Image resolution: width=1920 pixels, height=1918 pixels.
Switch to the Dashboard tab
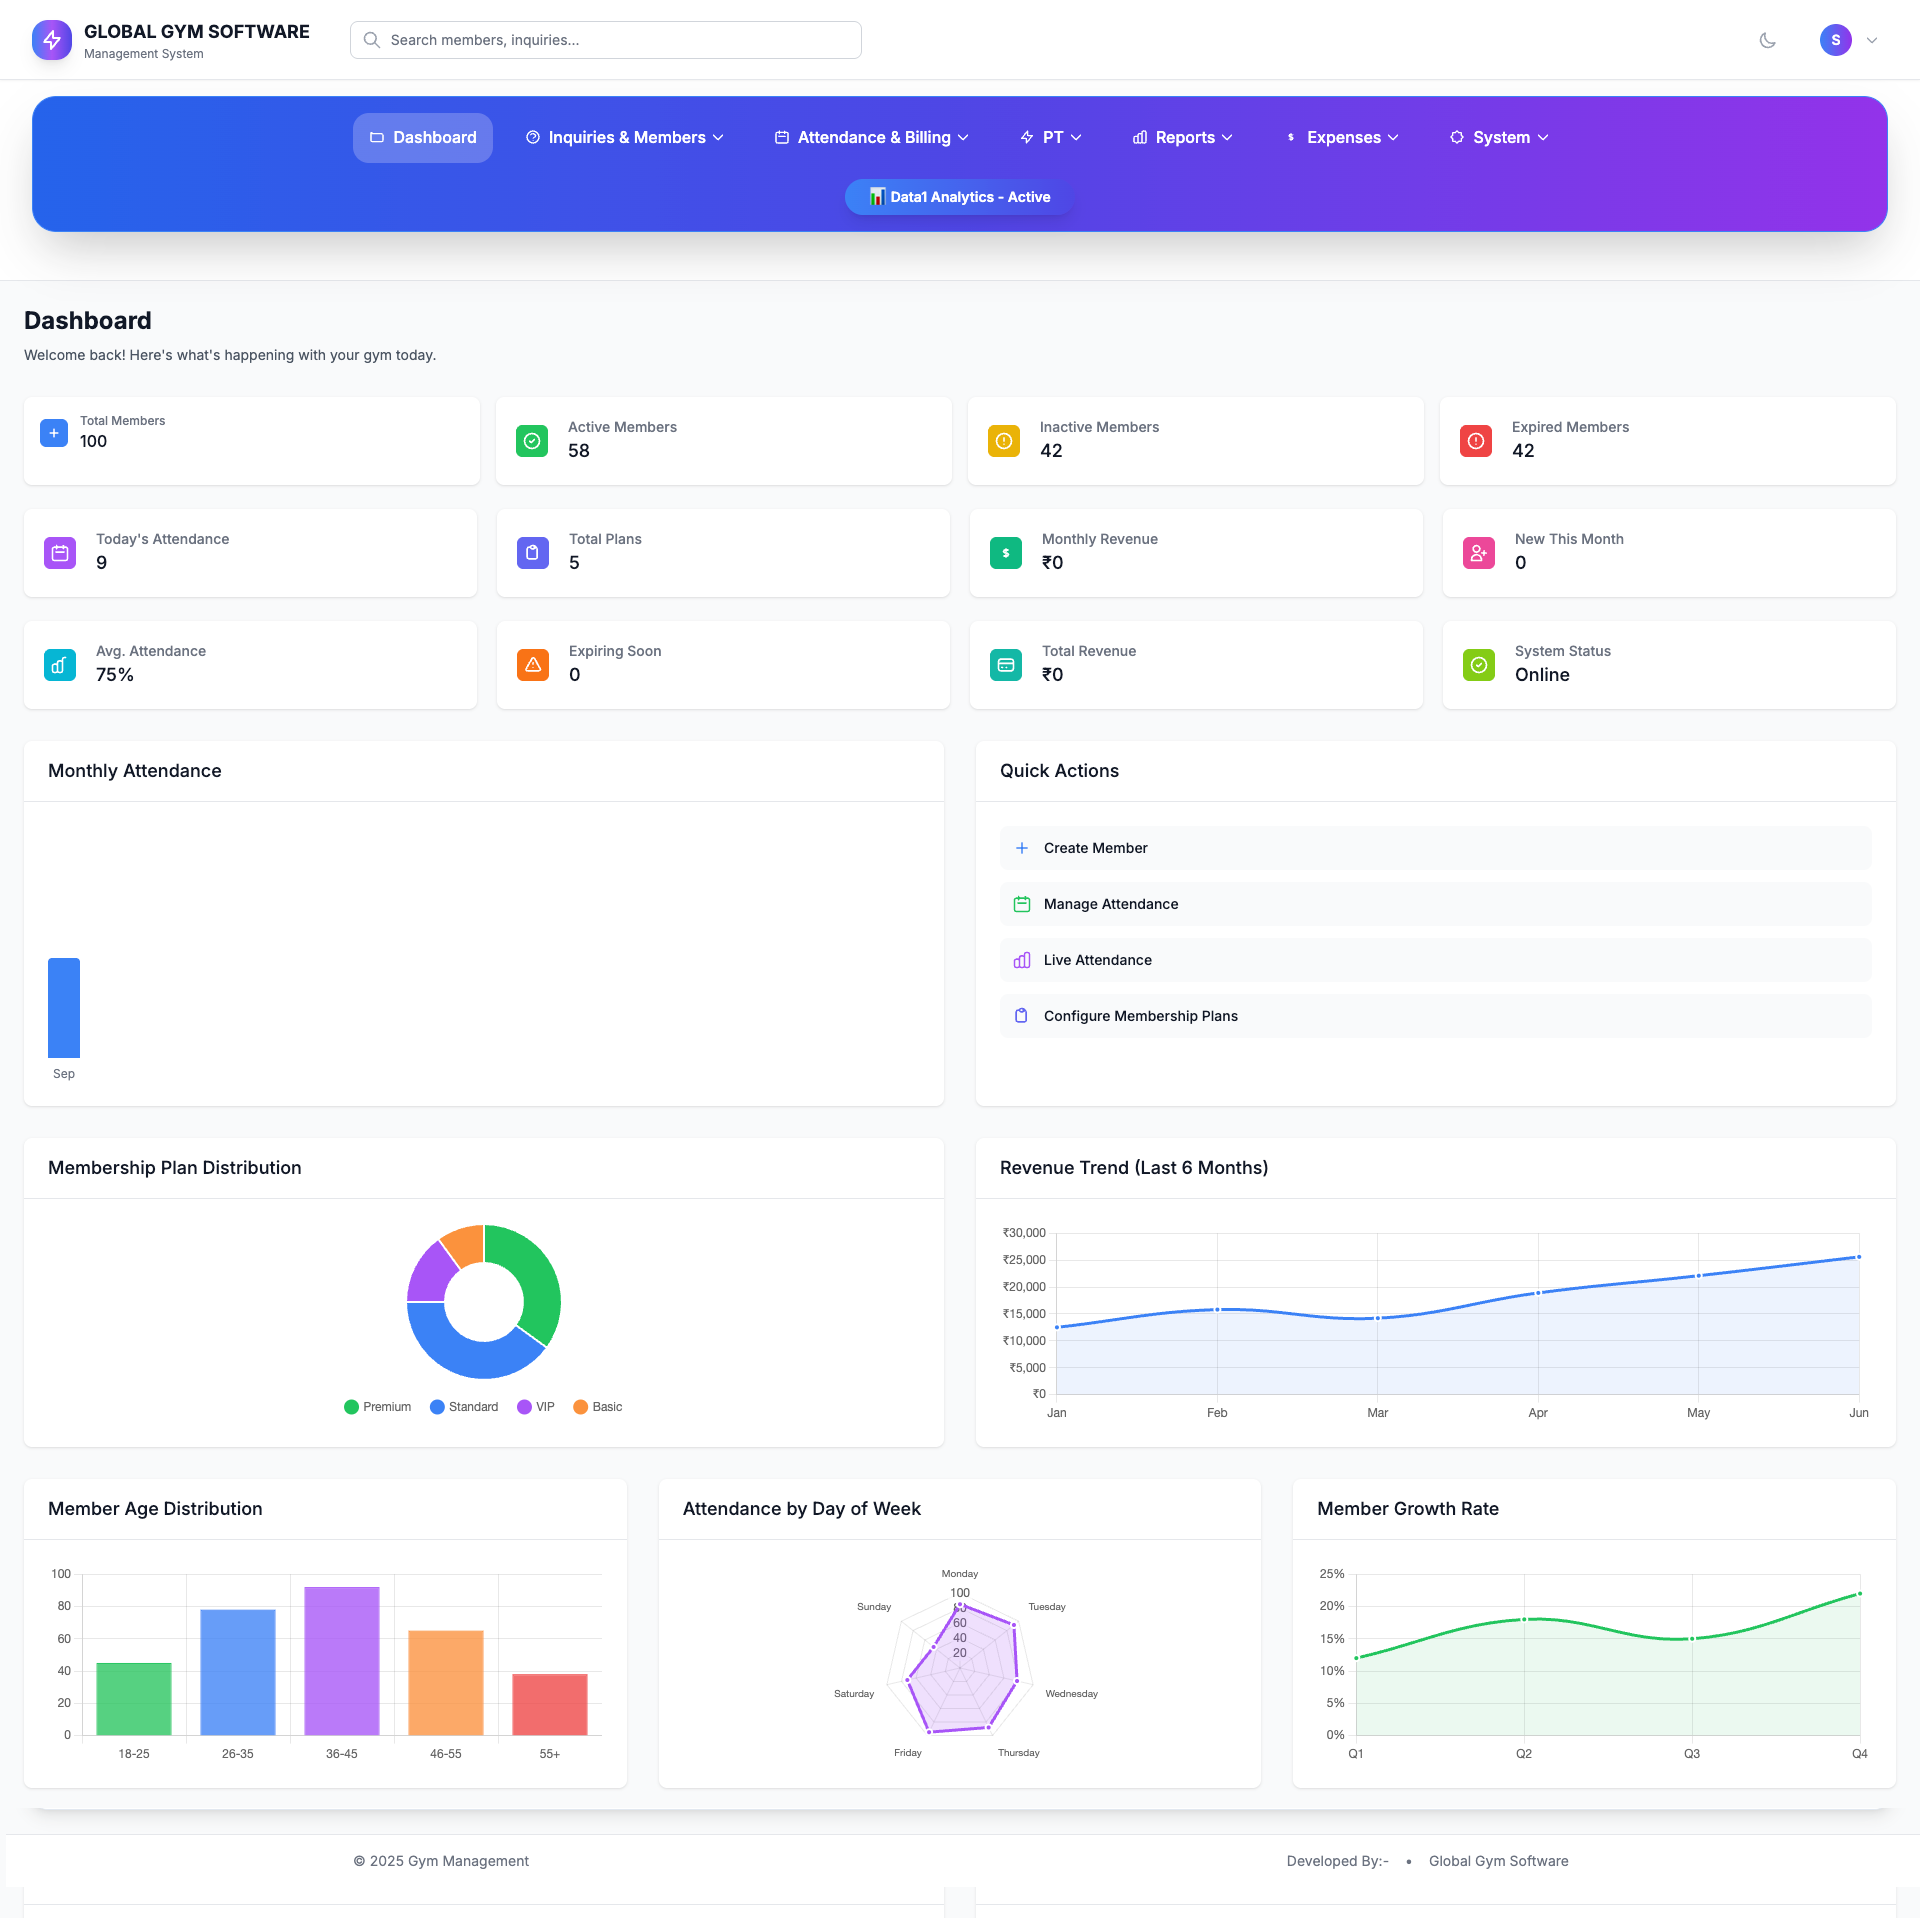point(422,137)
